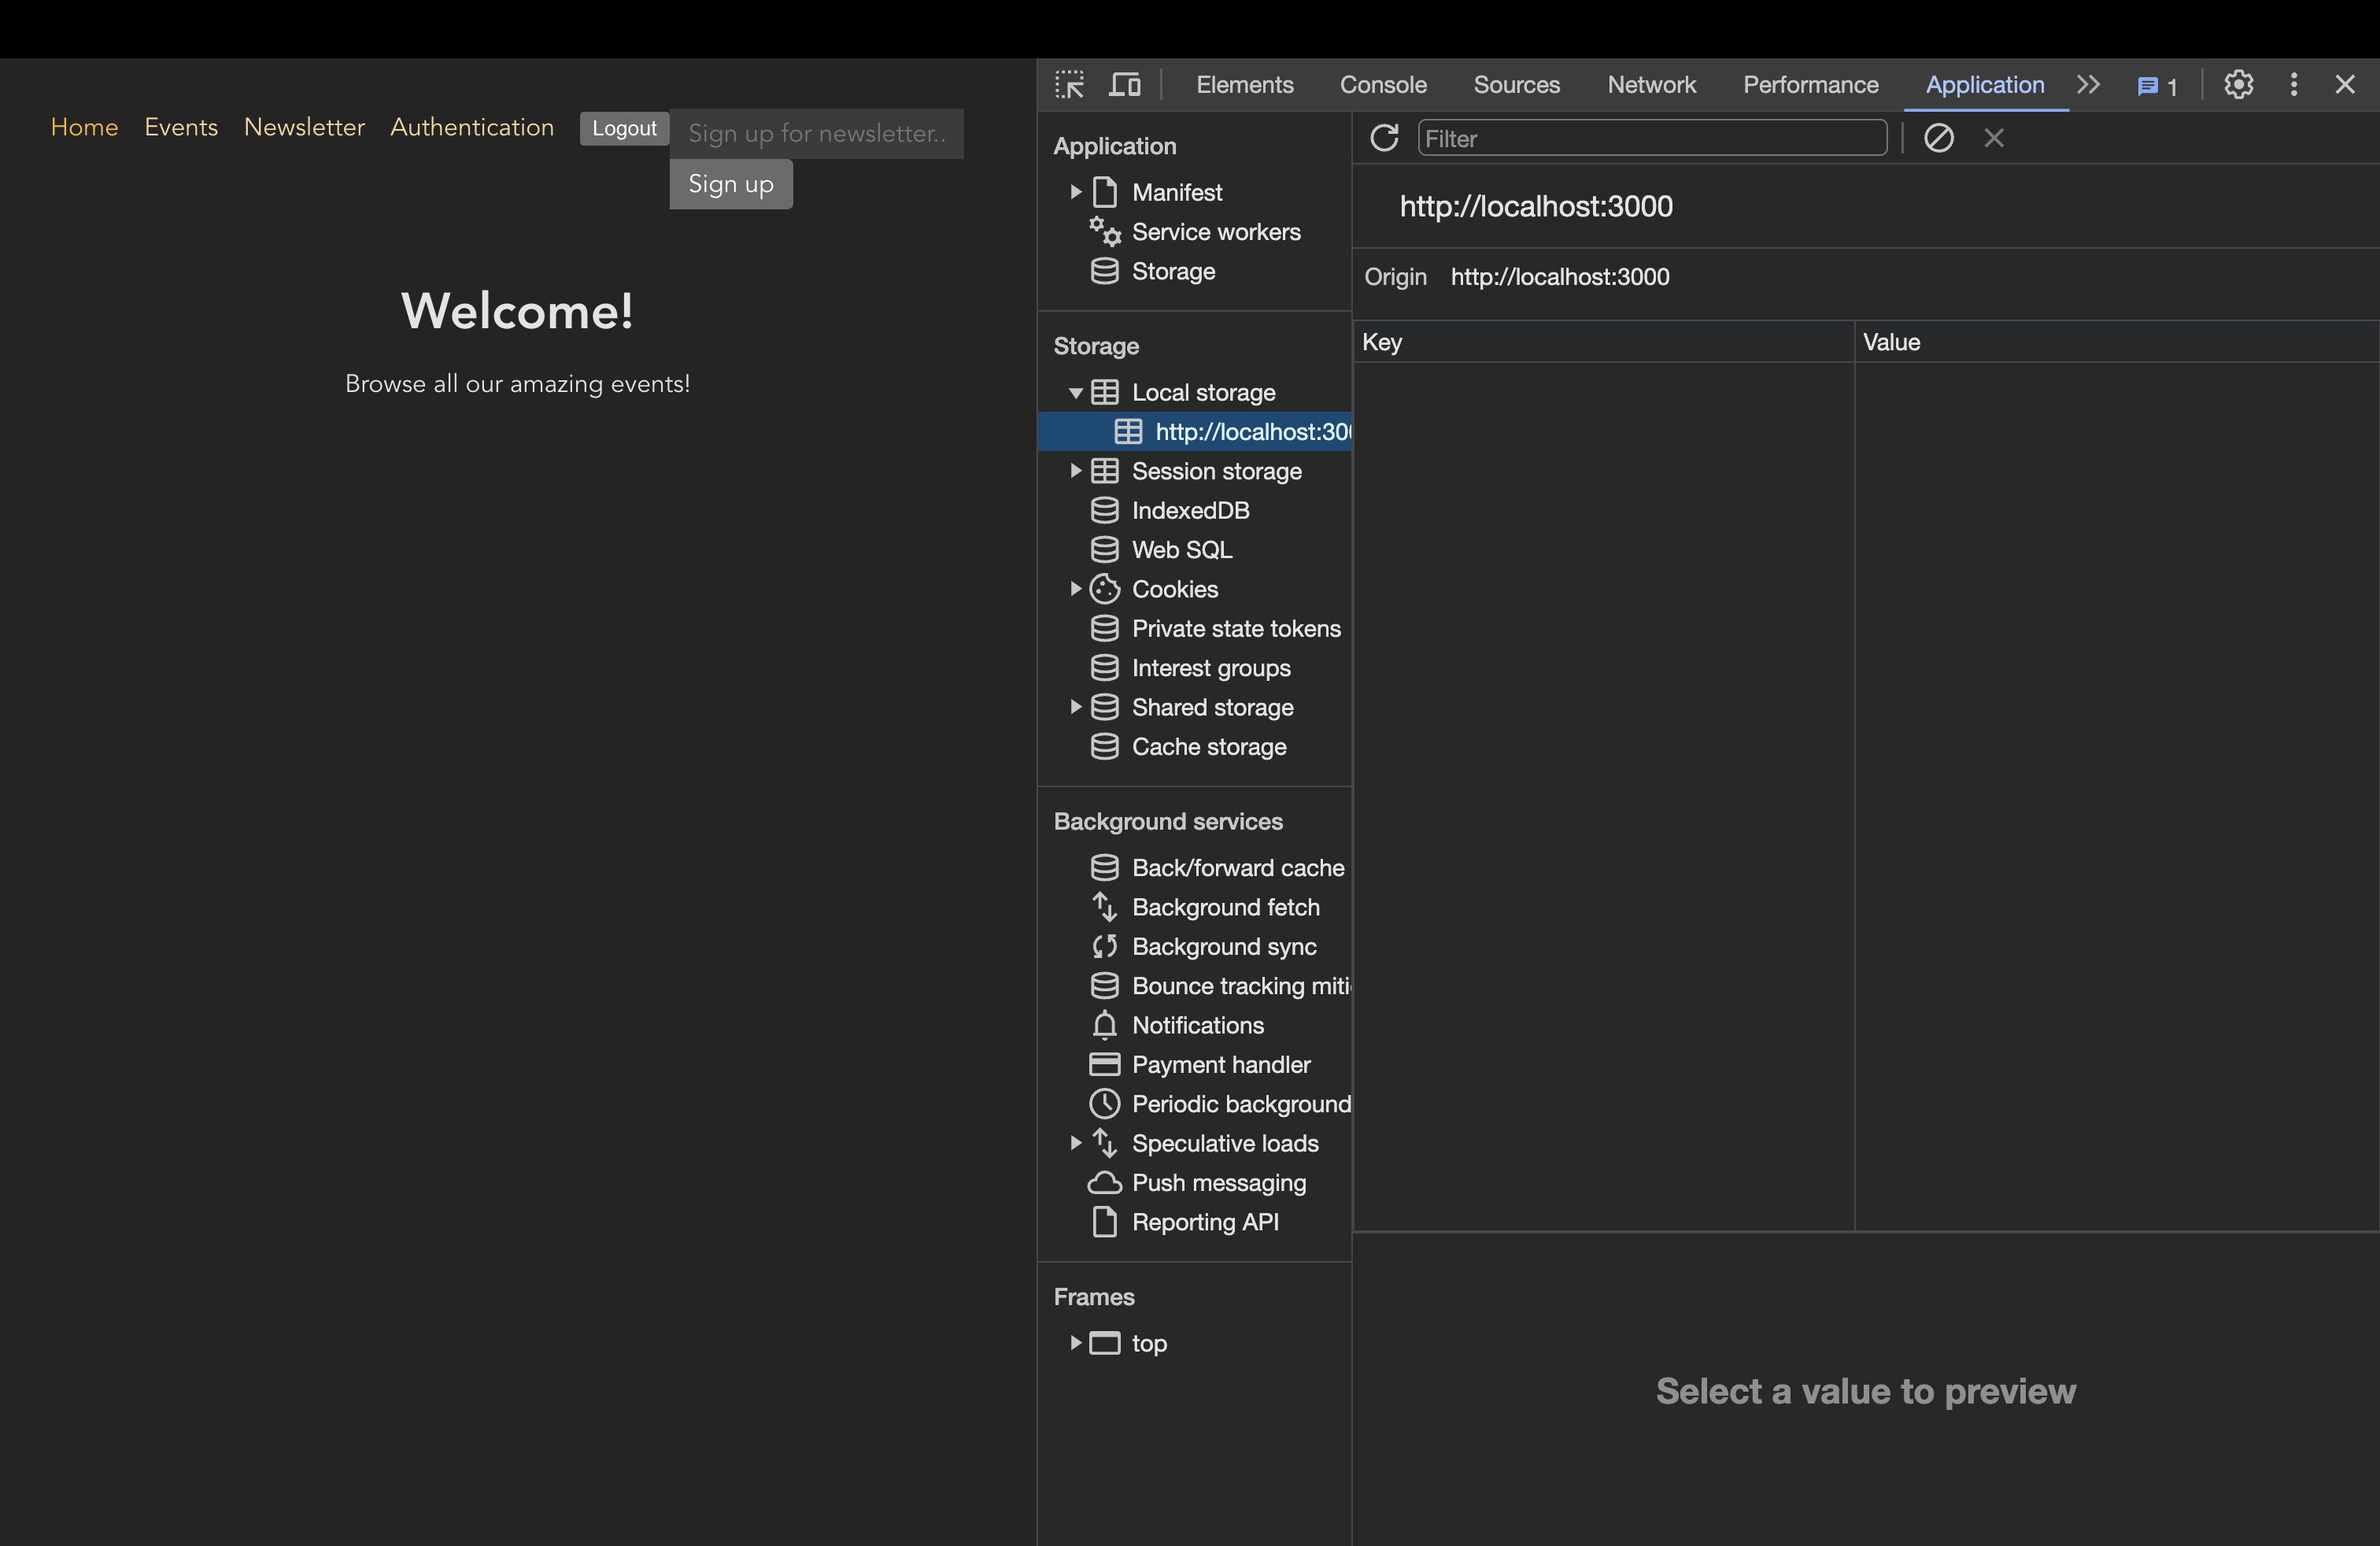The width and height of the screenshot is (2380, 1546).
Task: Click the newsletter Sign up button
Action: coord(730,184)
